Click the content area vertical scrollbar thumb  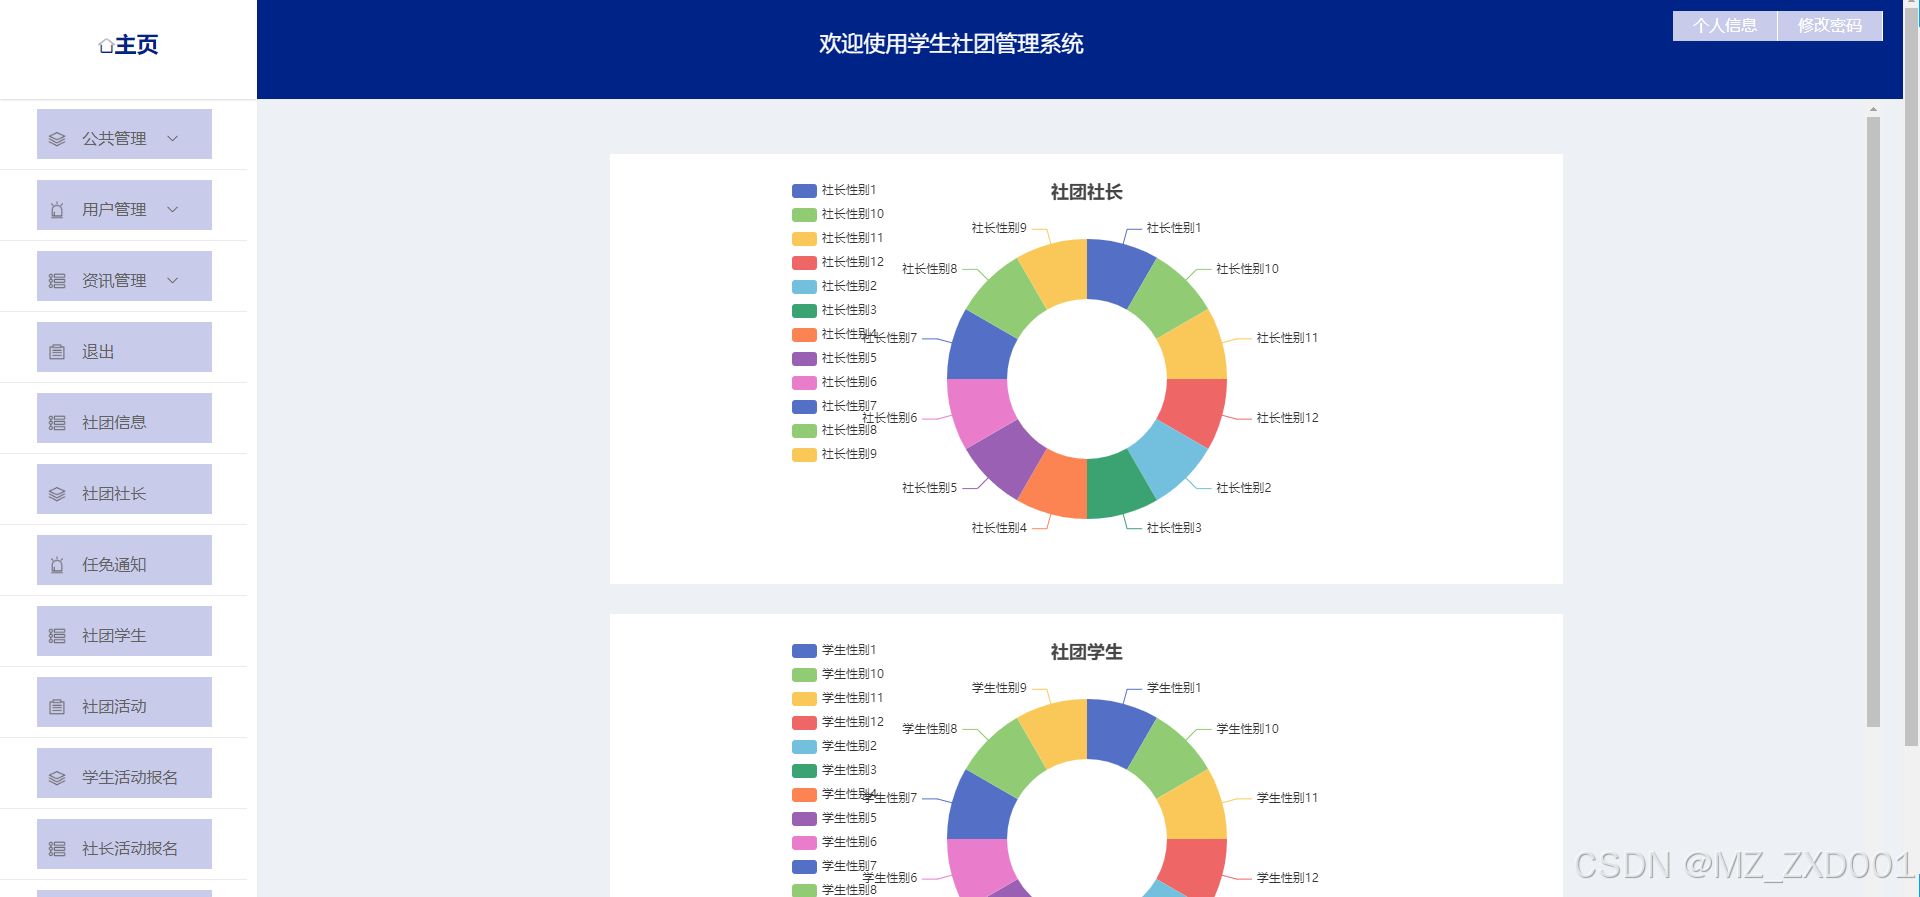tap(1873, 422)
